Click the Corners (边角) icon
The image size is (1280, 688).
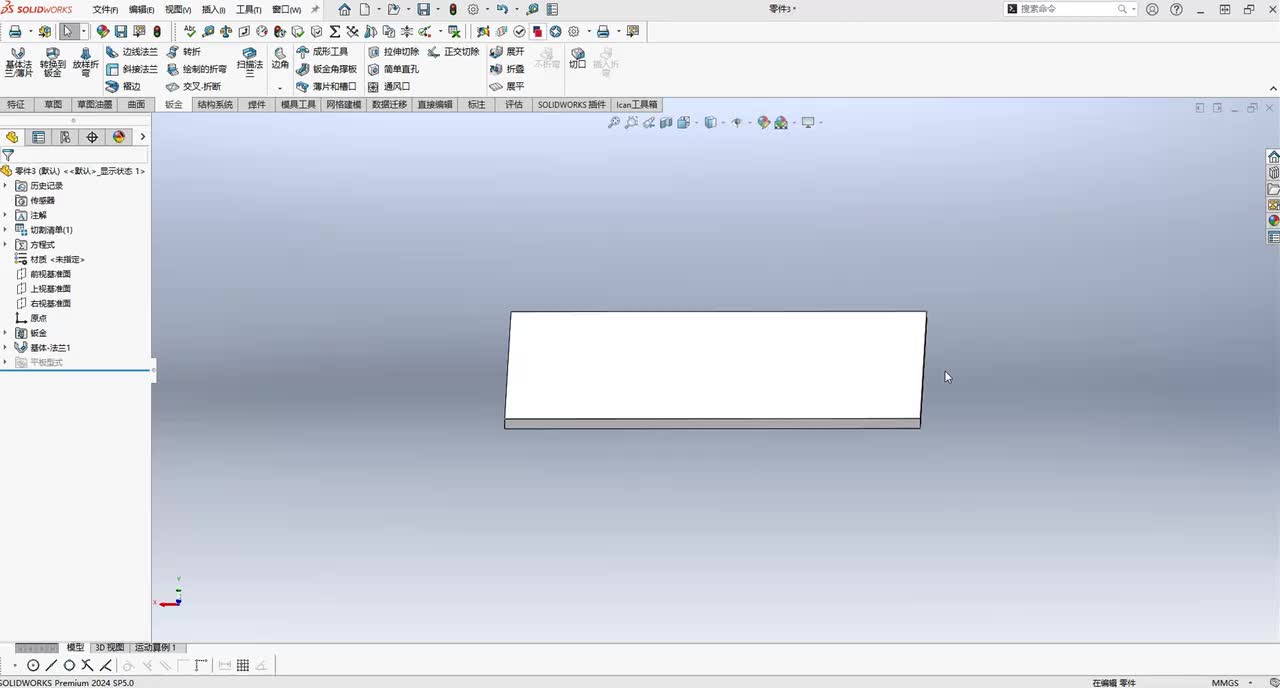point(280,59)
